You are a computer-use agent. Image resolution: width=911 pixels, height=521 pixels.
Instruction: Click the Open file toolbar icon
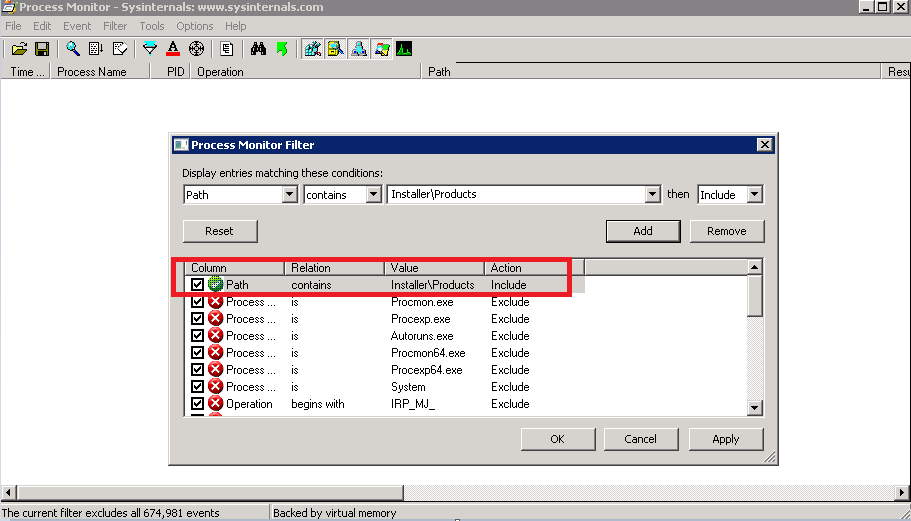pyautogui.click(x=19, y=49)
